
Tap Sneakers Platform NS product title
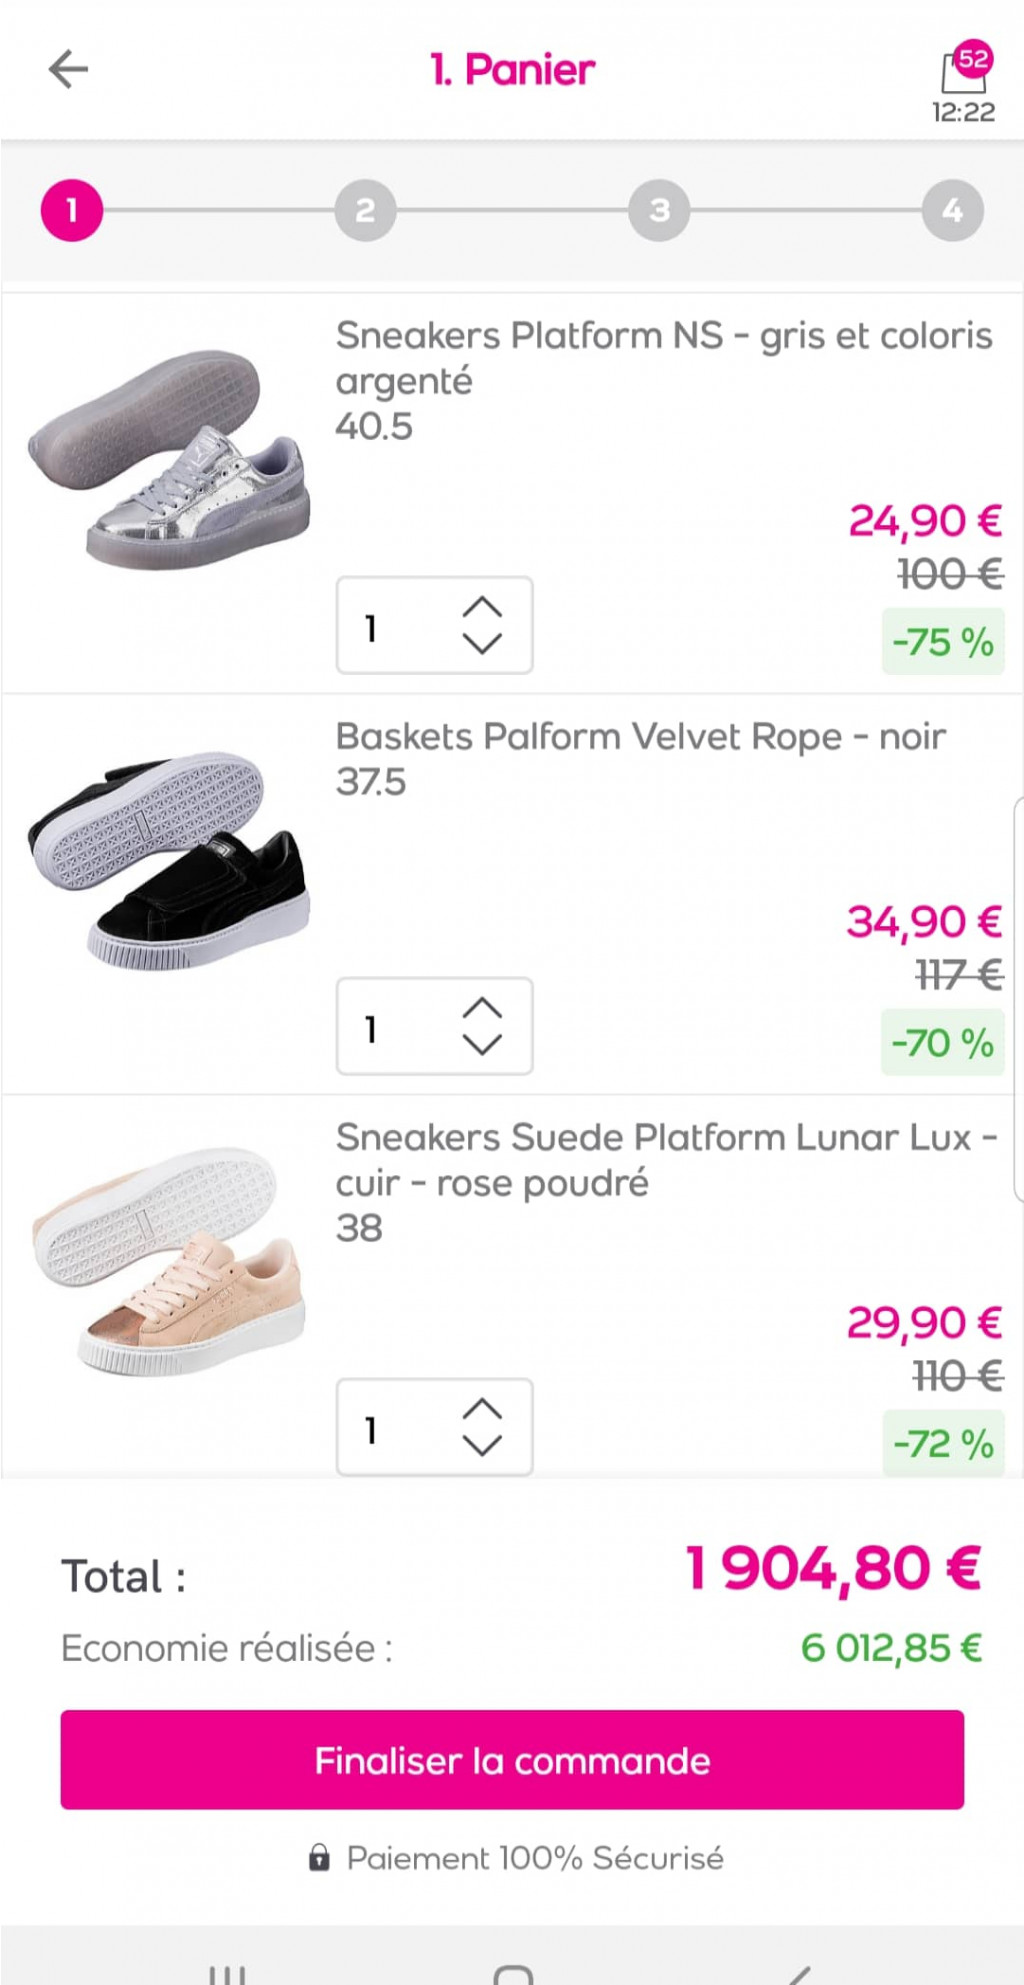(x=663, y=357)
